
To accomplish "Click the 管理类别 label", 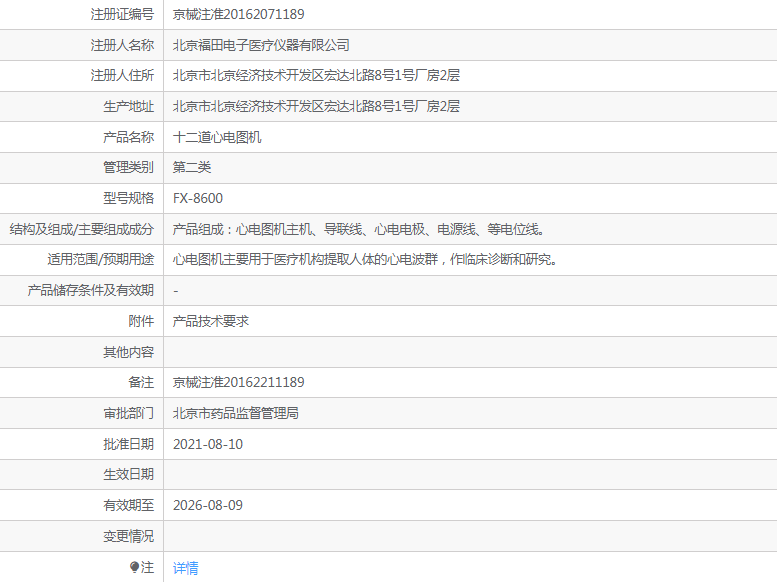I will point(128,168).
